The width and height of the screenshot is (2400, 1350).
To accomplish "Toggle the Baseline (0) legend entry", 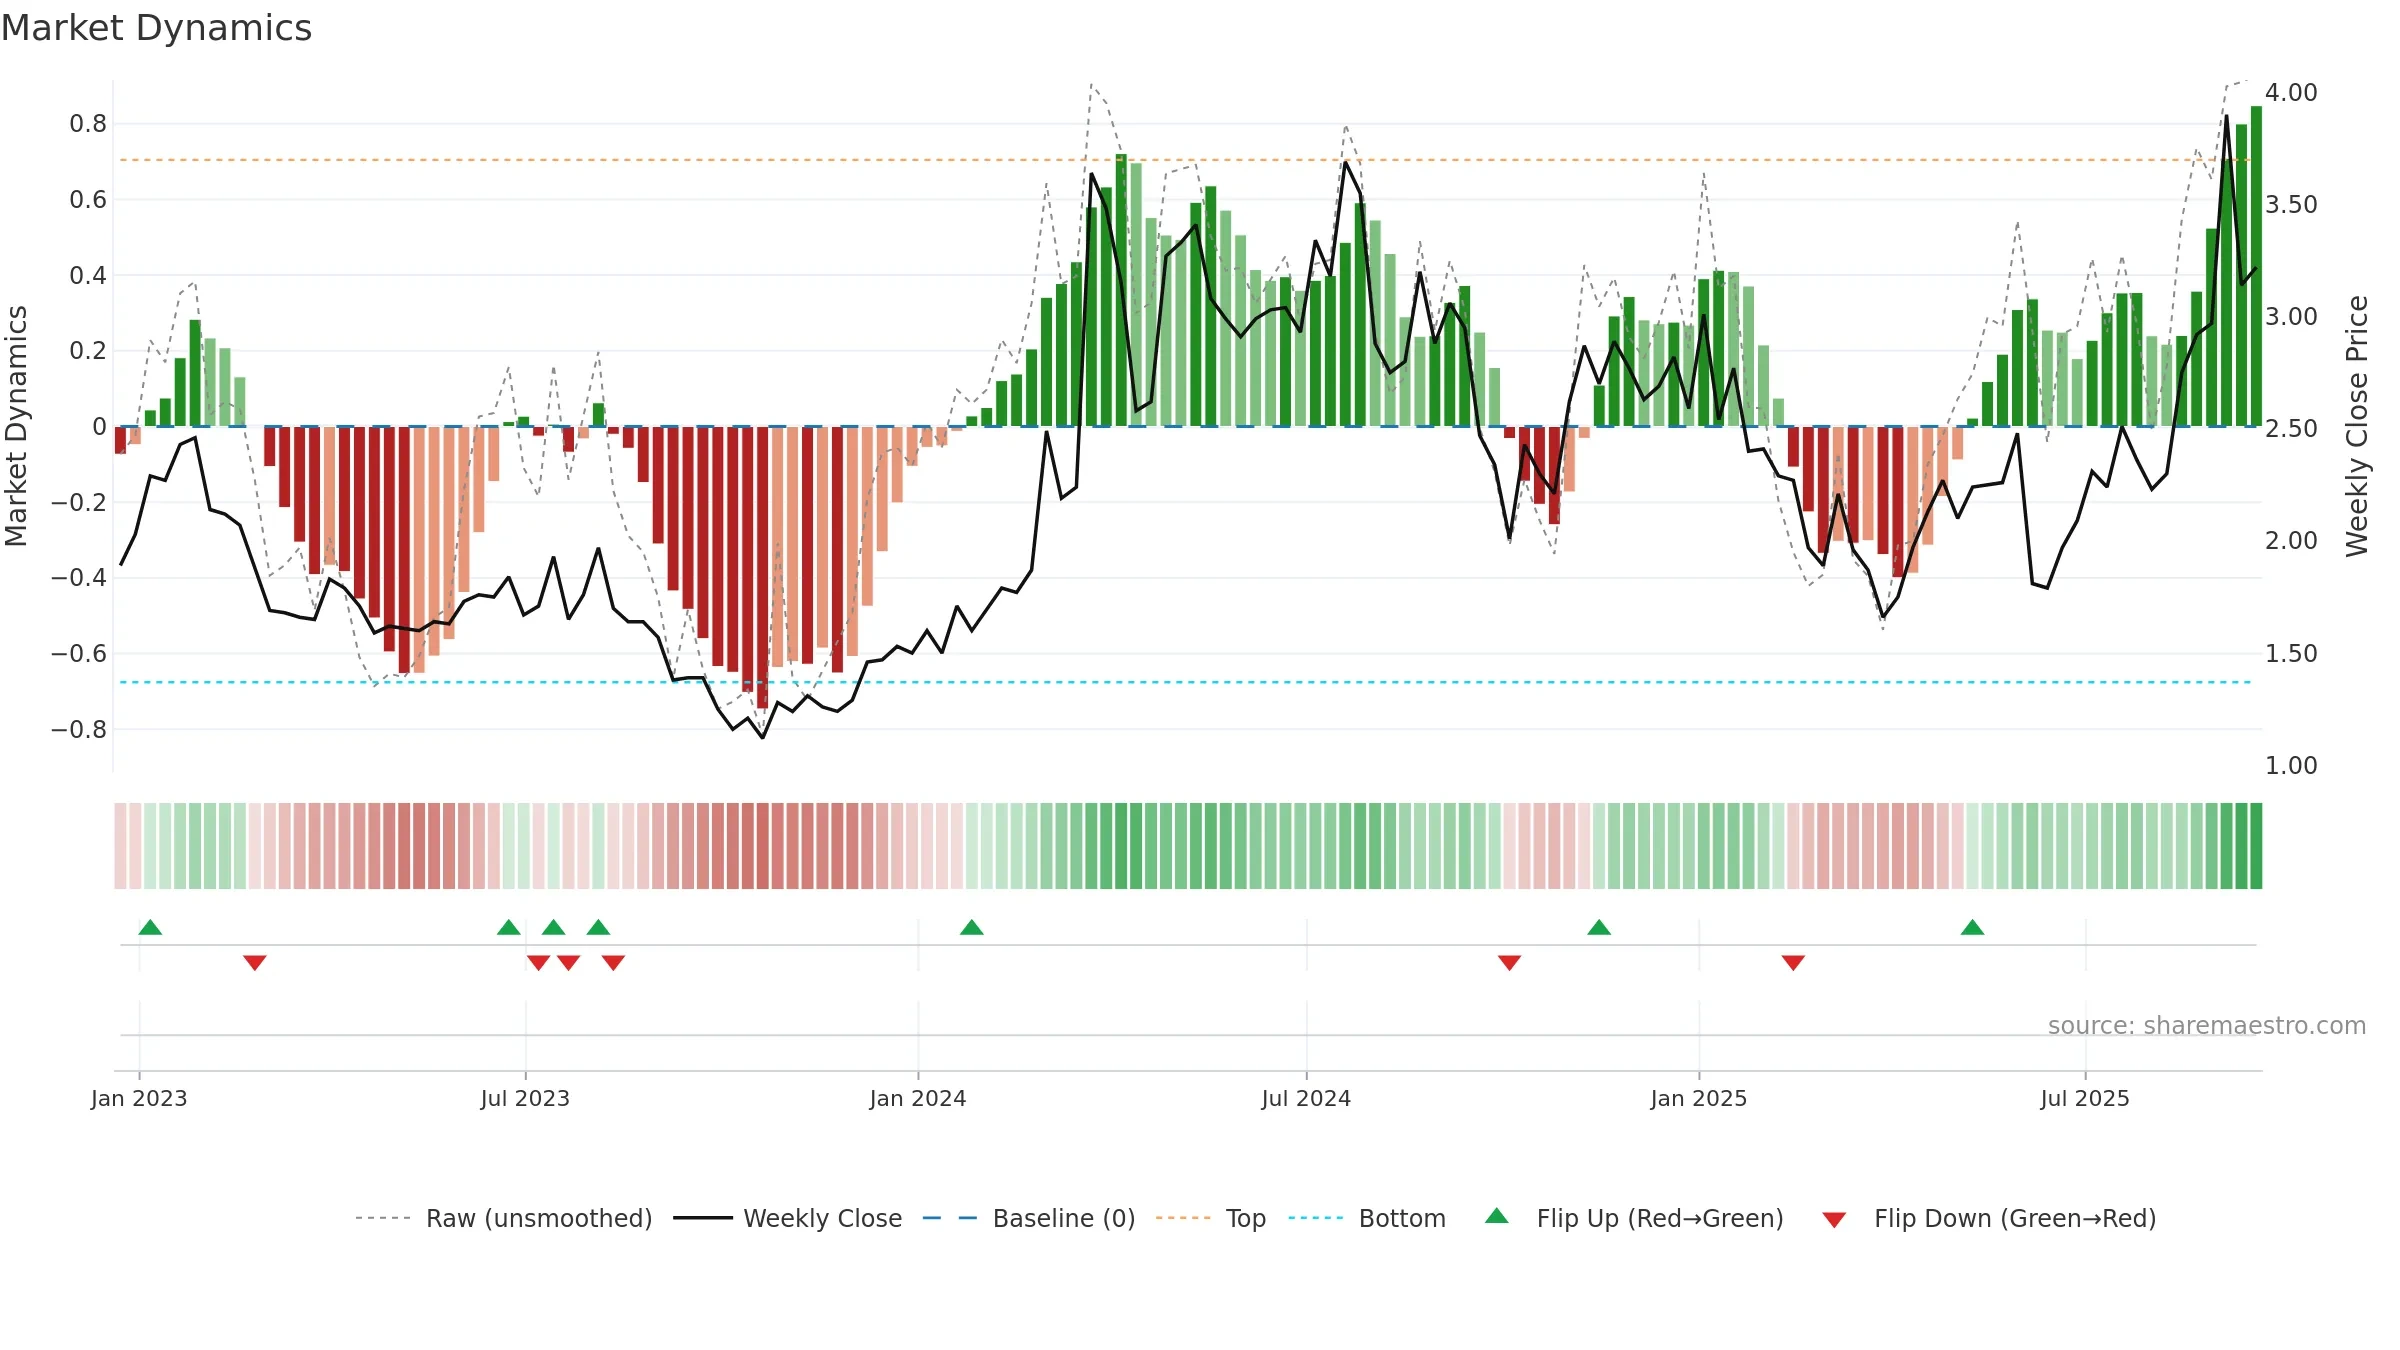I will pos(1029,1218).
